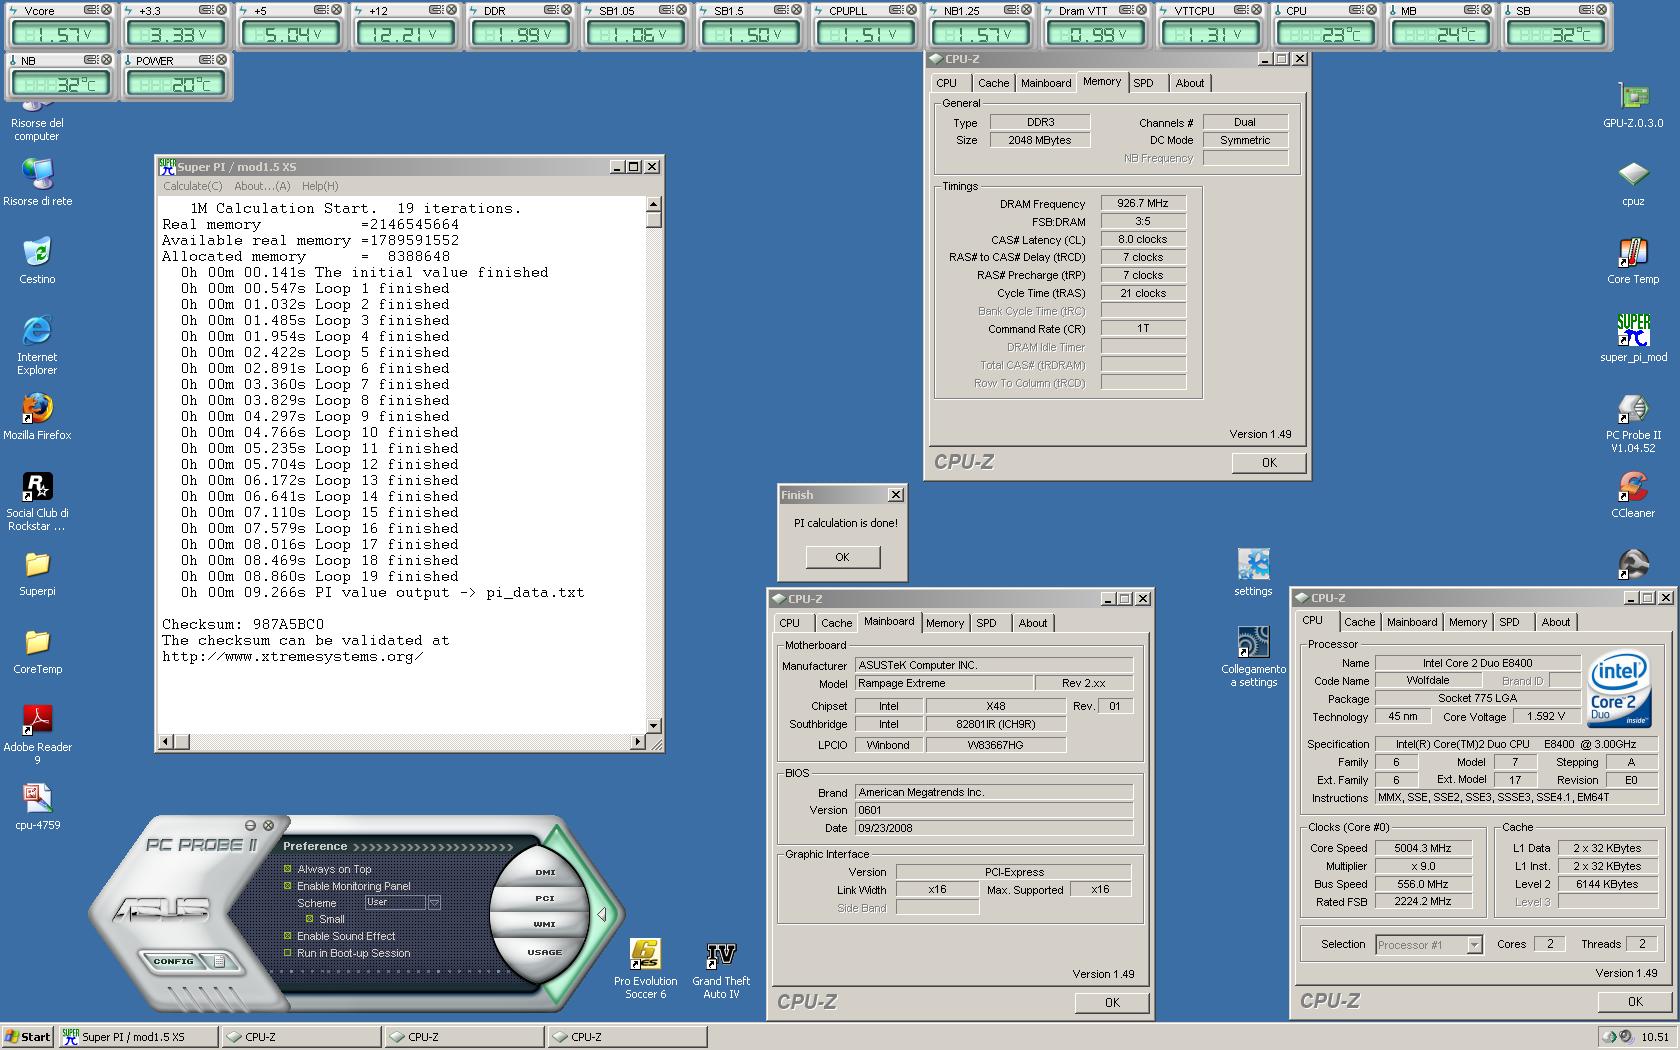Open the Calculate(C) menu in Super PI
Image resolution: width=1680 pixels, height=1050 pixels.
coord(193,186)
